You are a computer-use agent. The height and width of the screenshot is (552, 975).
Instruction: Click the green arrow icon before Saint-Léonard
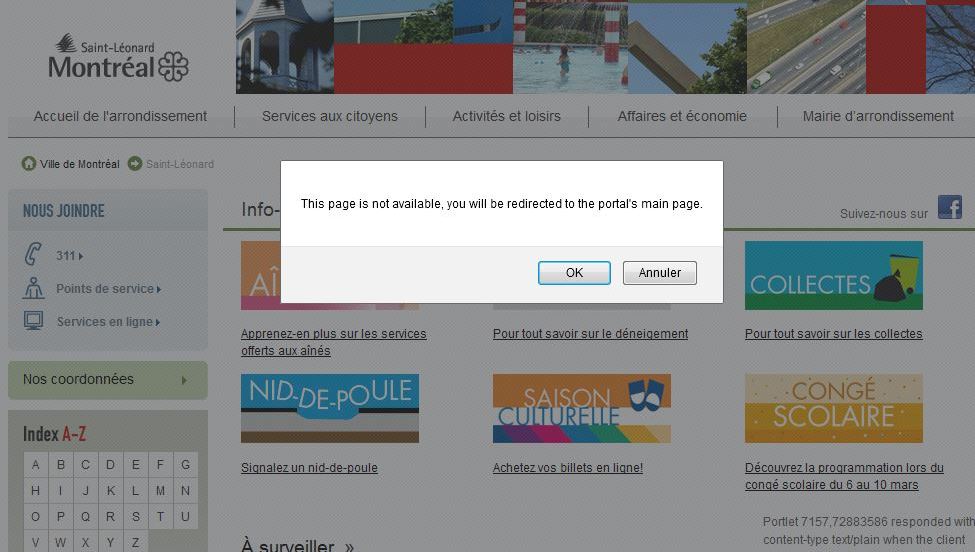tap(134, 164)
